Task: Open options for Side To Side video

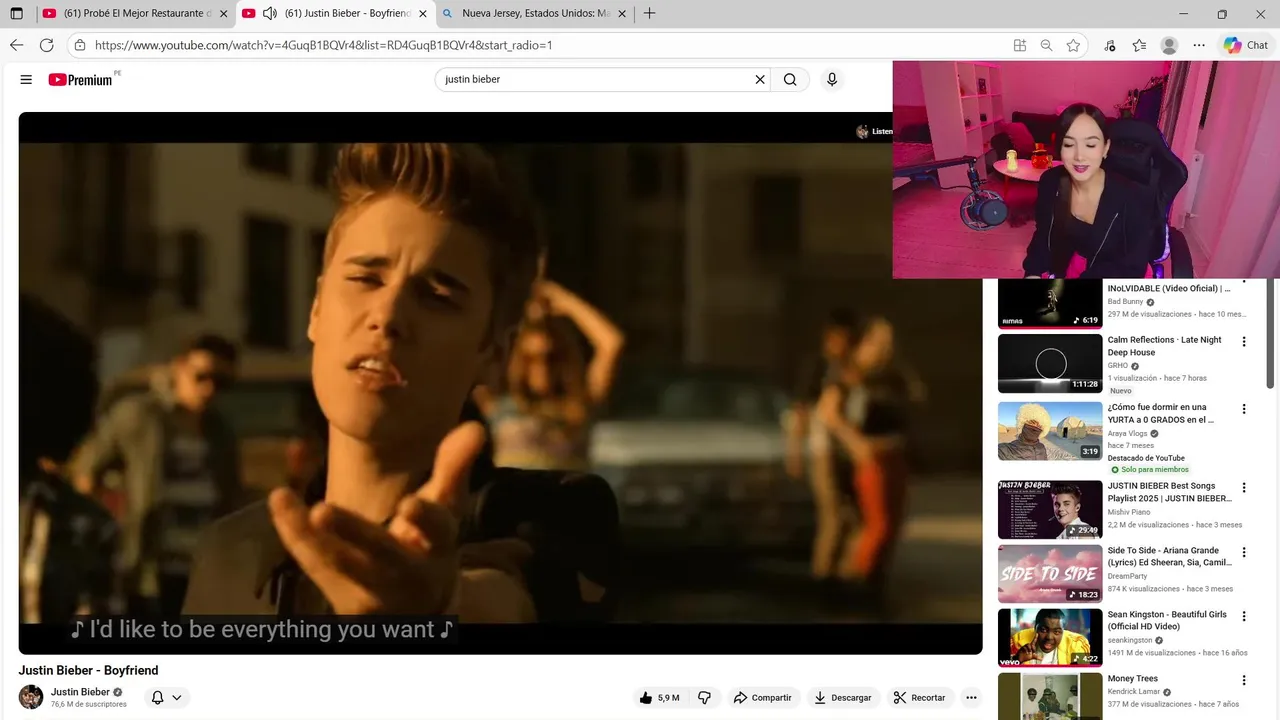Action: point(1244,552)
